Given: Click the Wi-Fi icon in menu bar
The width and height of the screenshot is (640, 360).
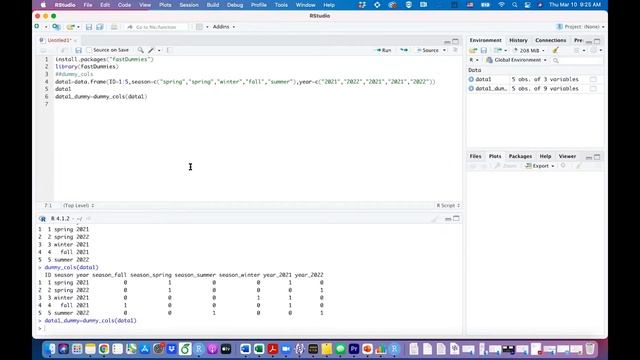Looking at the screenshot, I should [501, 5].
